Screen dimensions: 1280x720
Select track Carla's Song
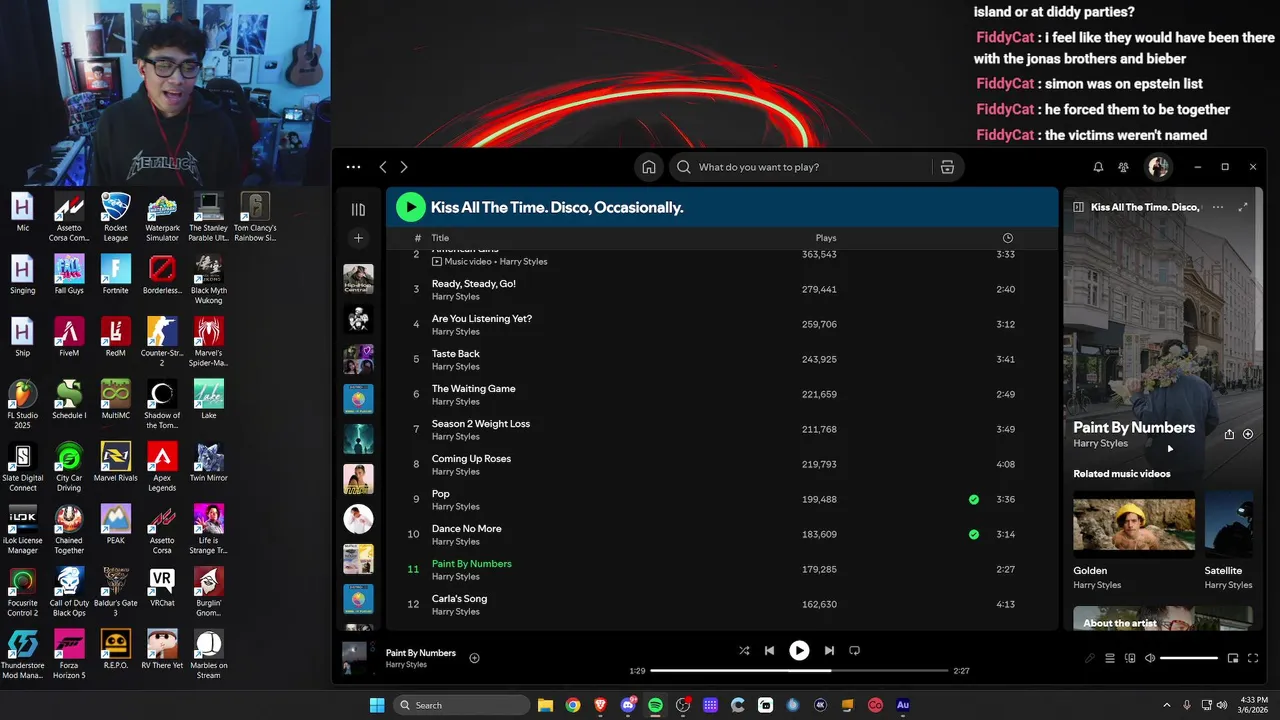[x=722, y=604]
